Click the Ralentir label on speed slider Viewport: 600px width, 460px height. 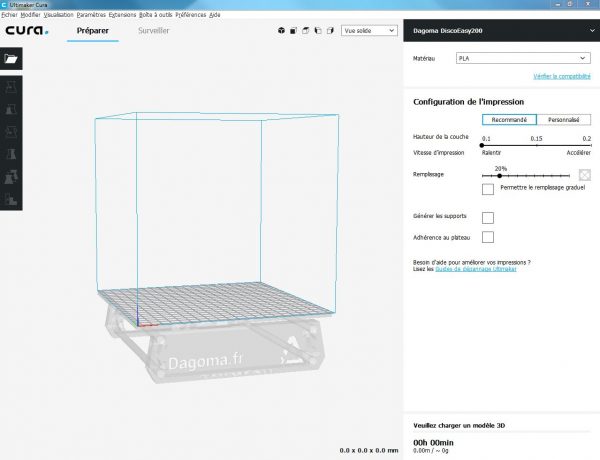click(491, 153)
